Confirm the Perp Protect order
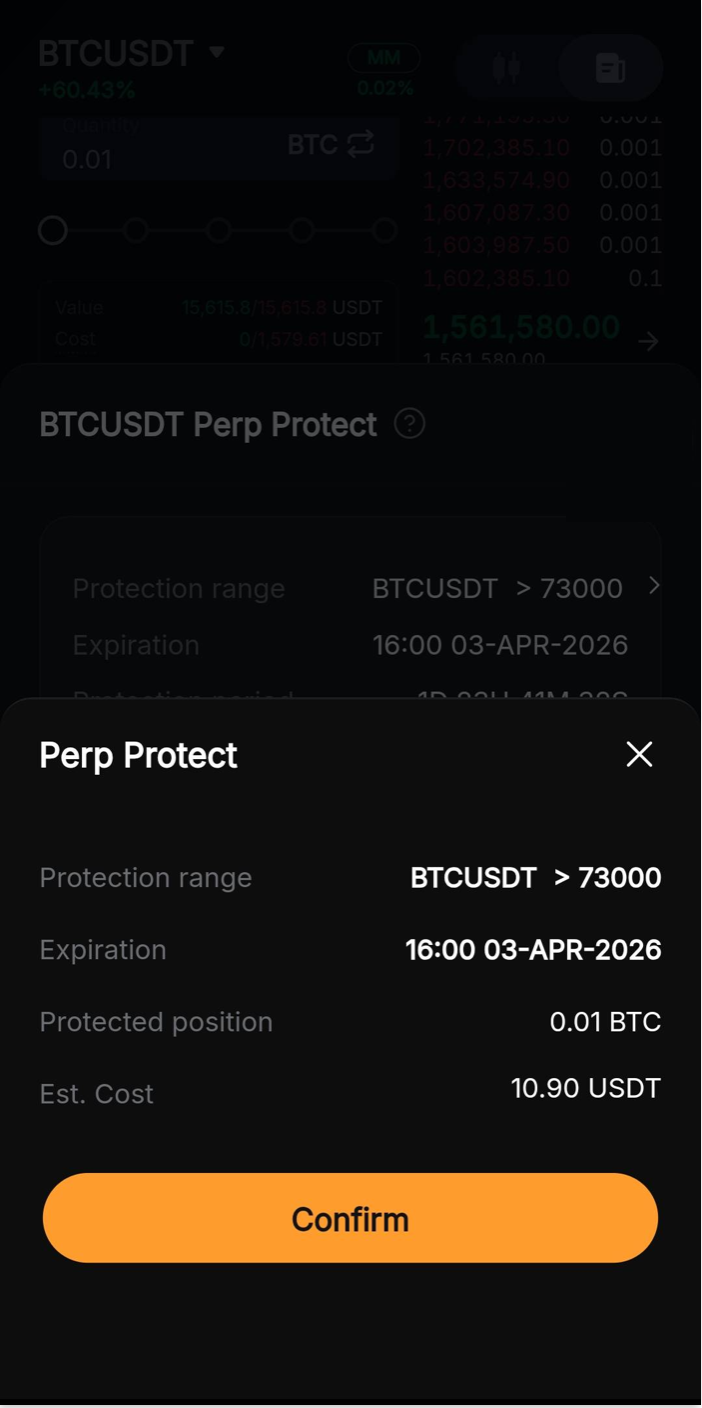This screenshot has width=702, height=1408. [x=350, y=1218]
